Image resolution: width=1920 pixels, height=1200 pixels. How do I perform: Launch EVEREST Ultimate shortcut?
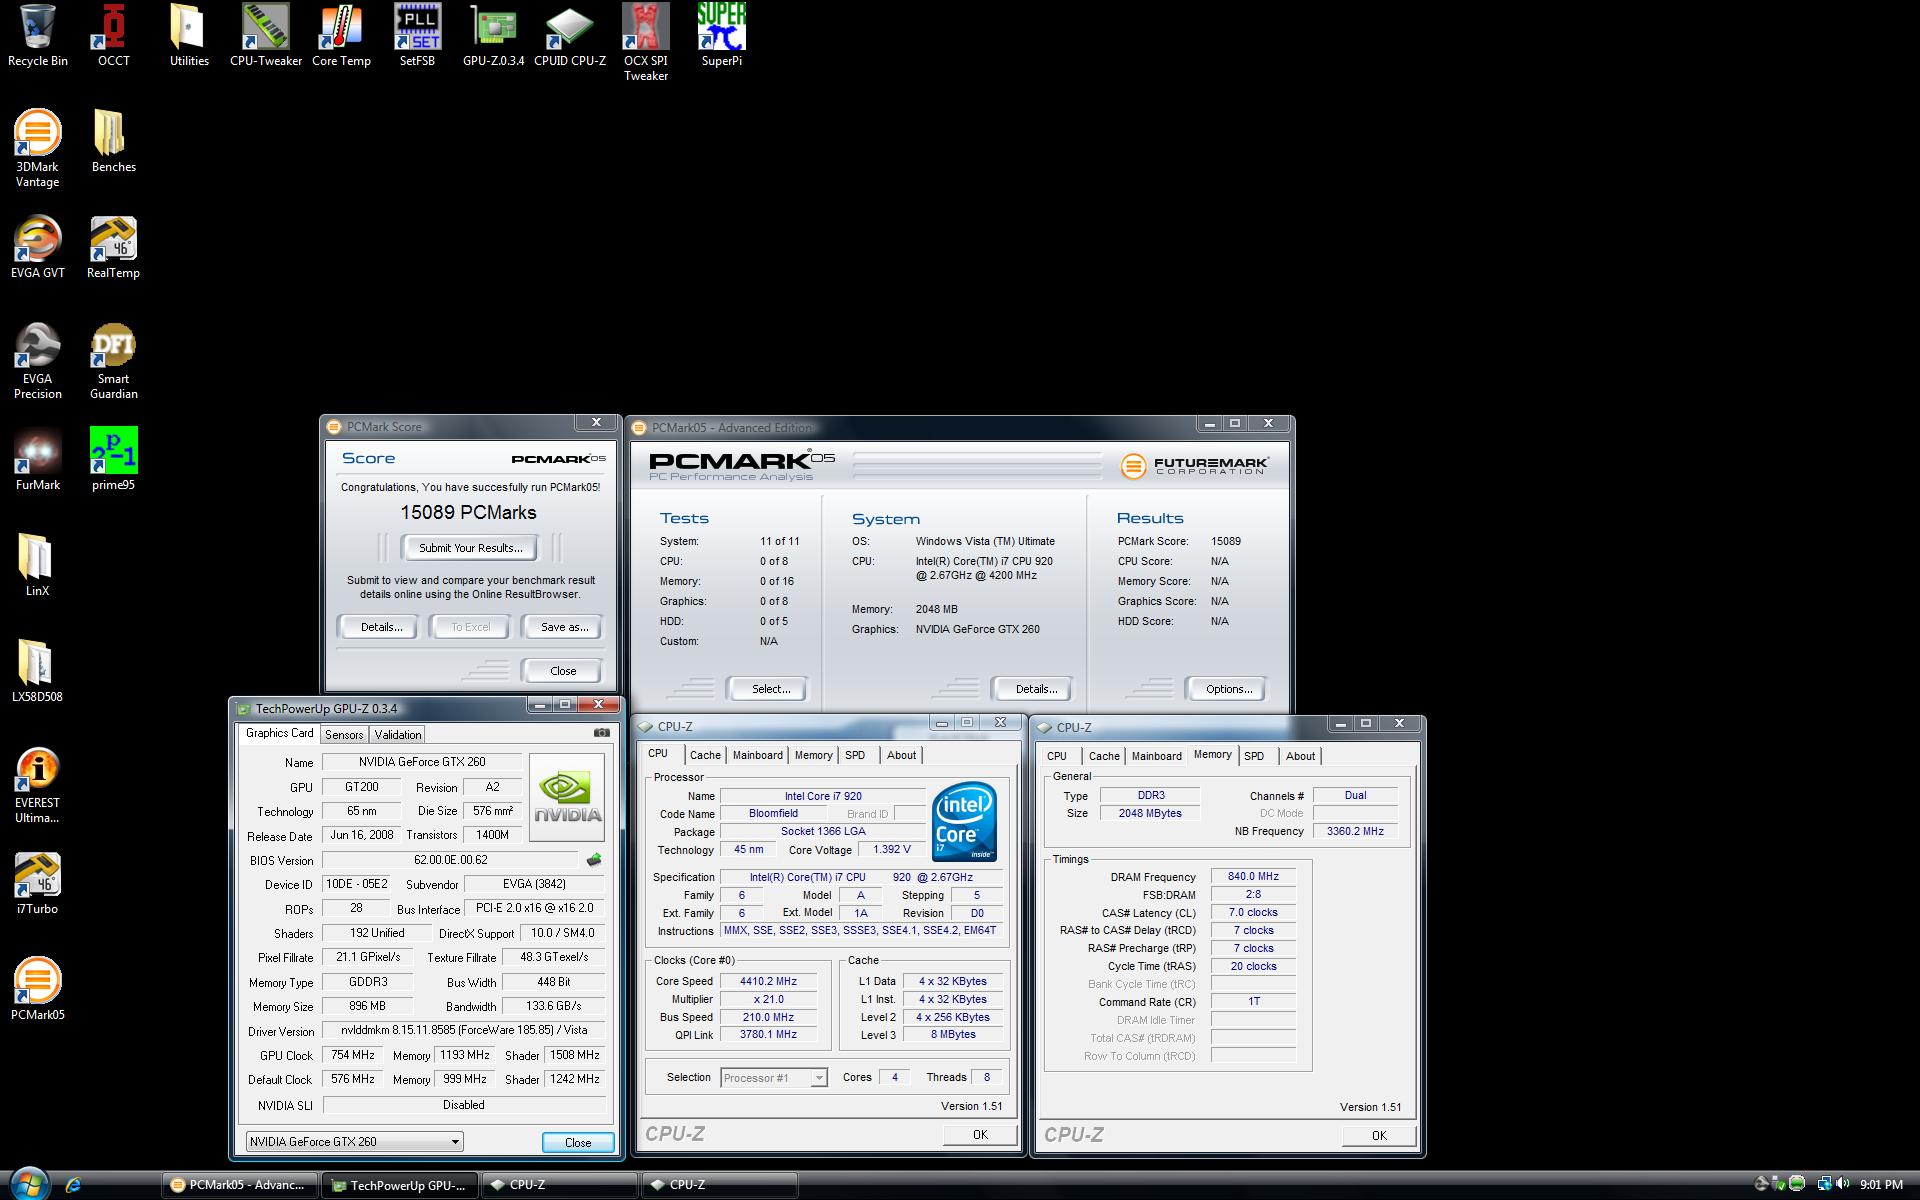click(x=37, y=785)
